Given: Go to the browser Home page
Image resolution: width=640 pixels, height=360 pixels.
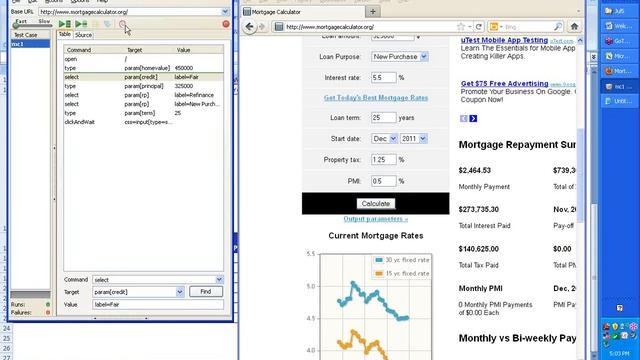Looking at the screenshot, I should pyautogui.click(x=574, y=27).
